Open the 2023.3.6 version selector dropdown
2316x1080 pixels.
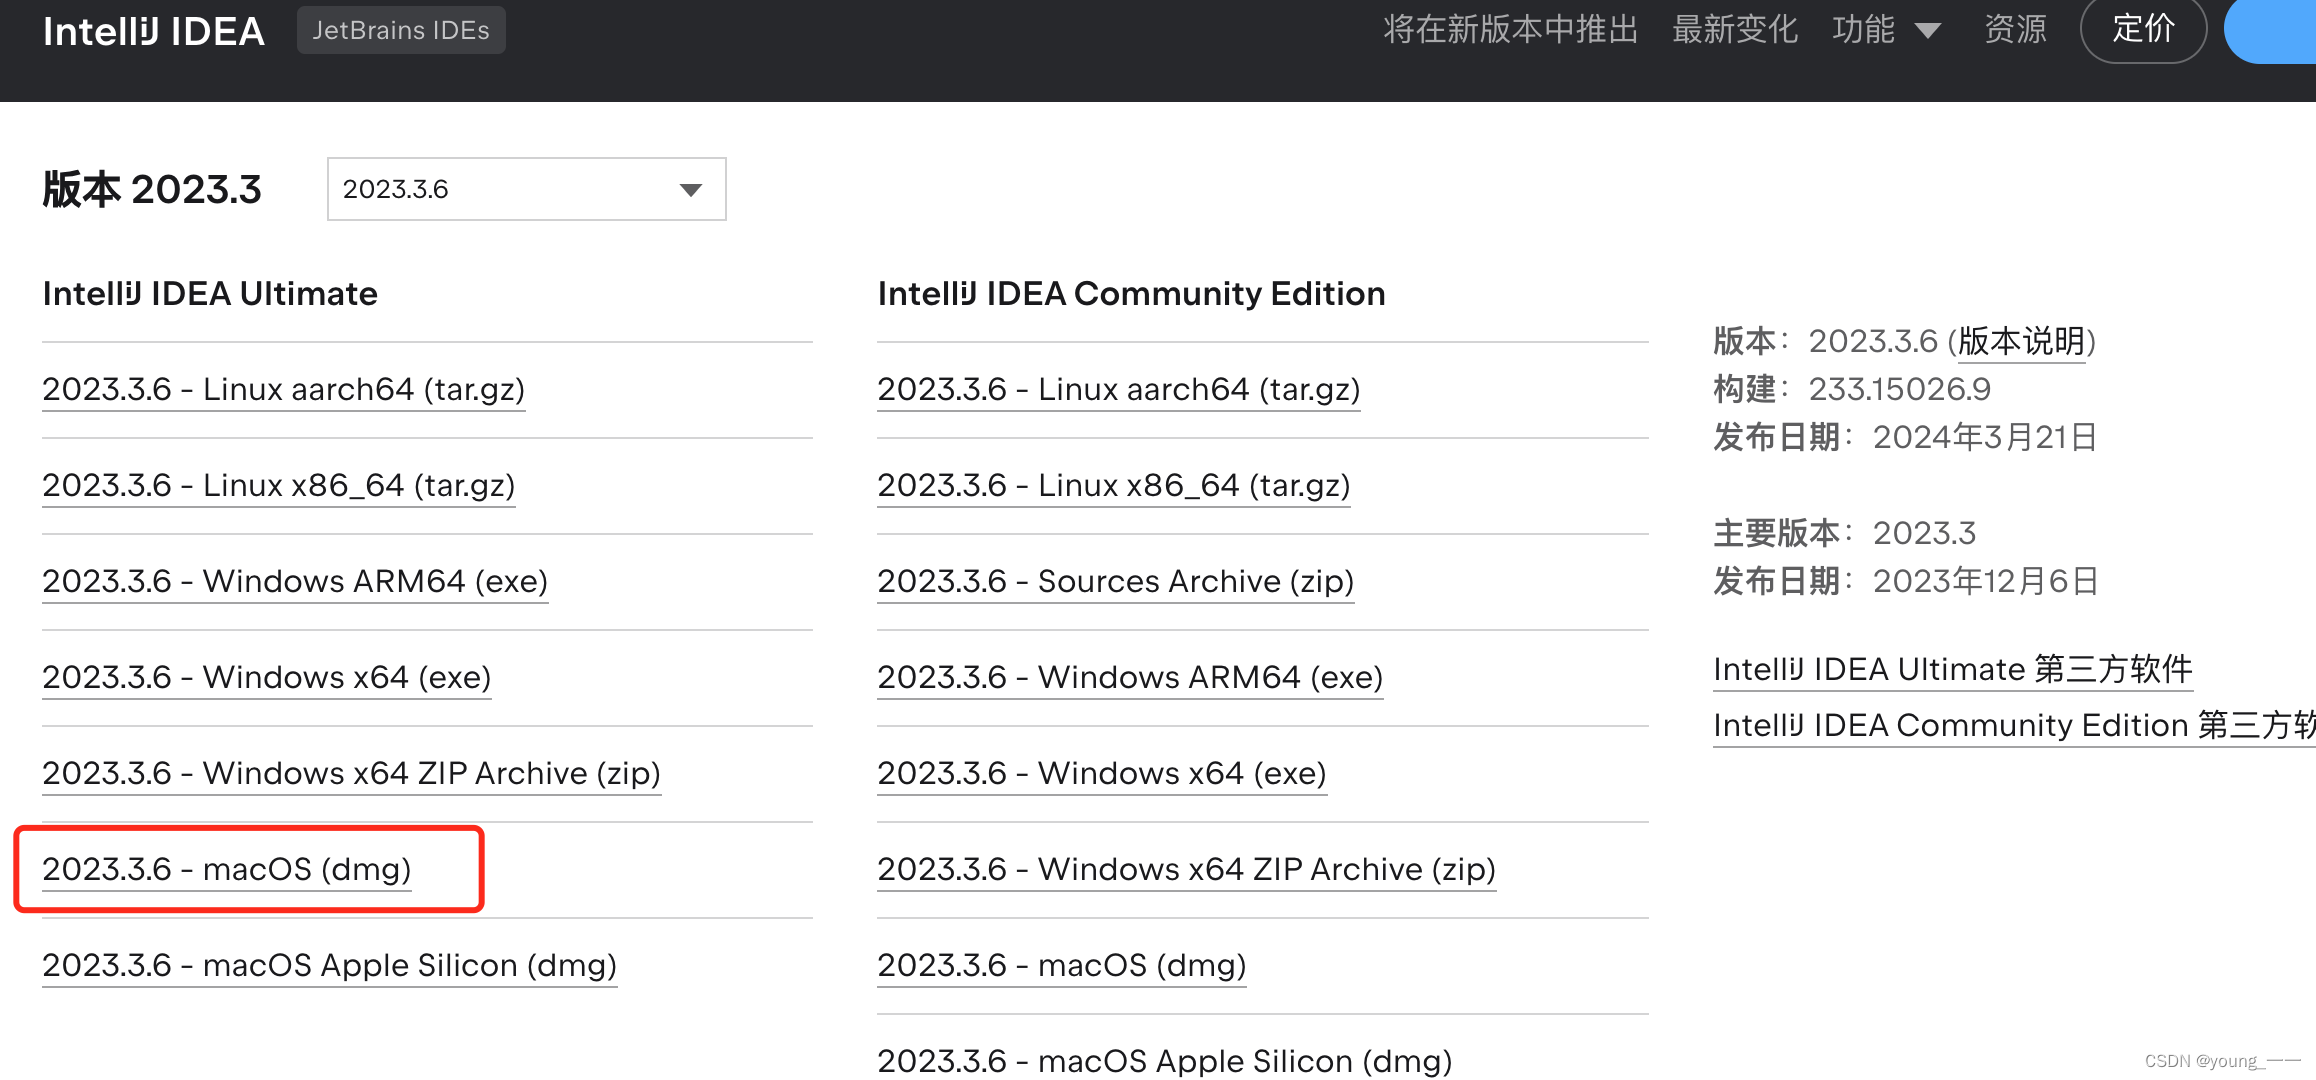click(x=526, y=189)
